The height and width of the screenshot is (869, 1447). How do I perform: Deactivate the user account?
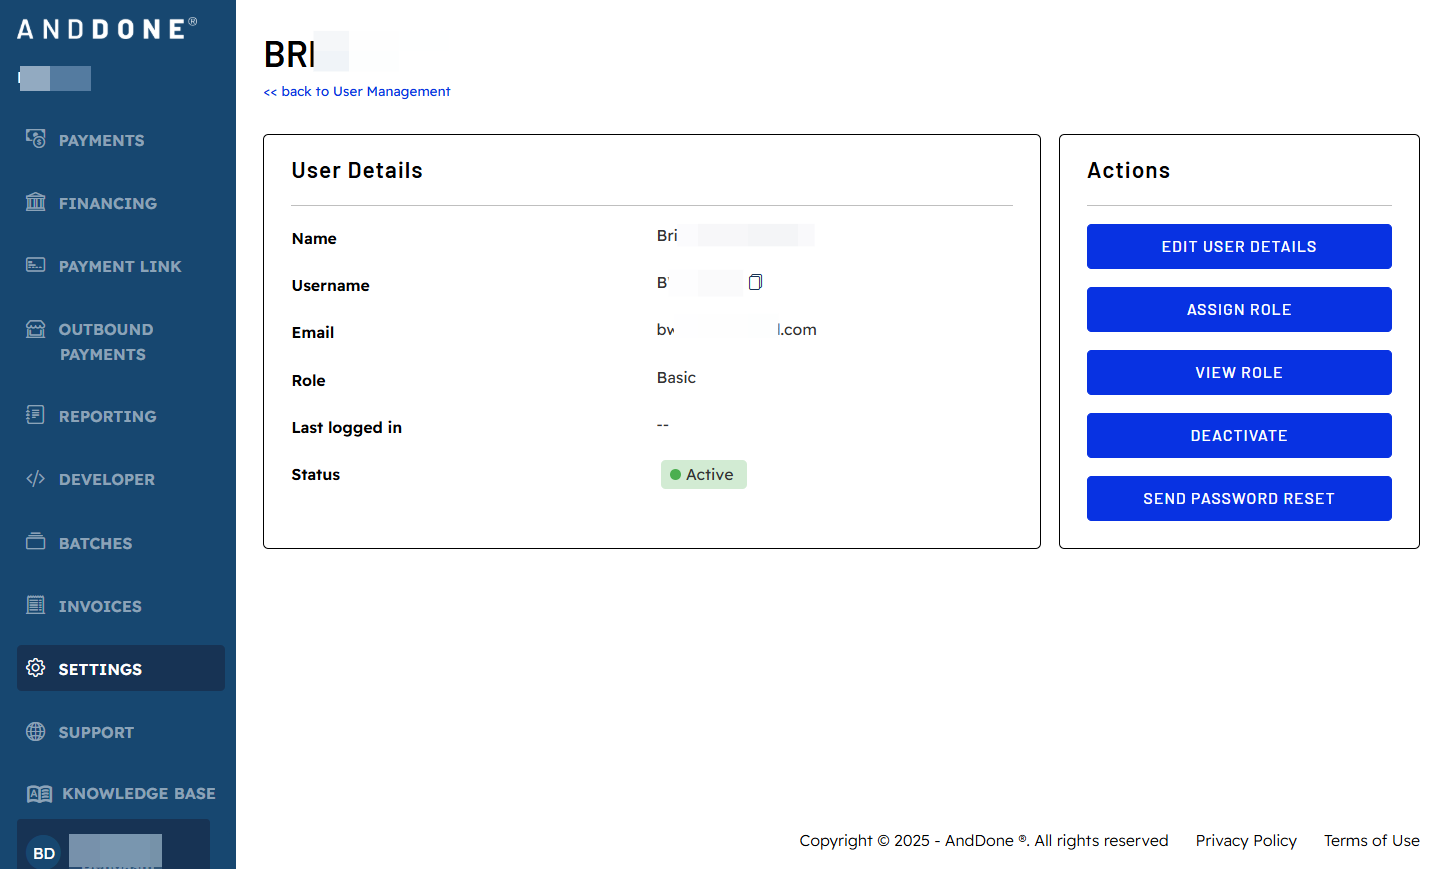1239,435
